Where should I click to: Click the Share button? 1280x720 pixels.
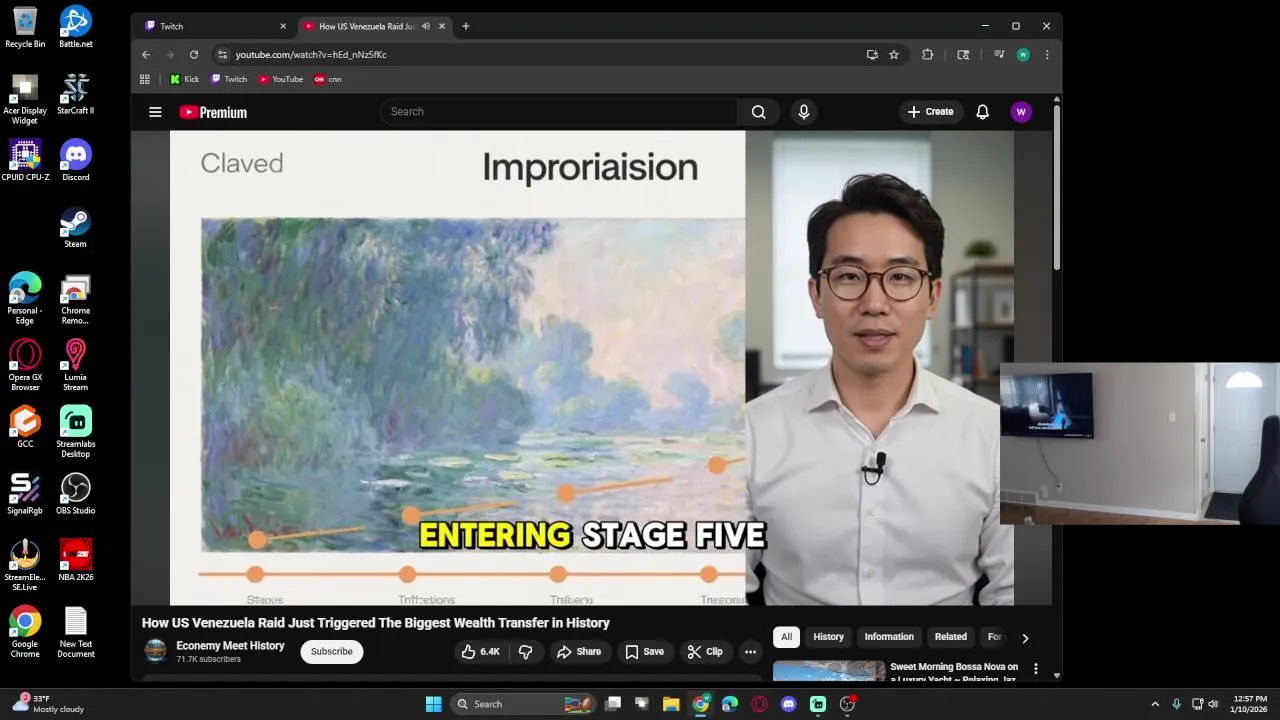(x=579, y=652)
